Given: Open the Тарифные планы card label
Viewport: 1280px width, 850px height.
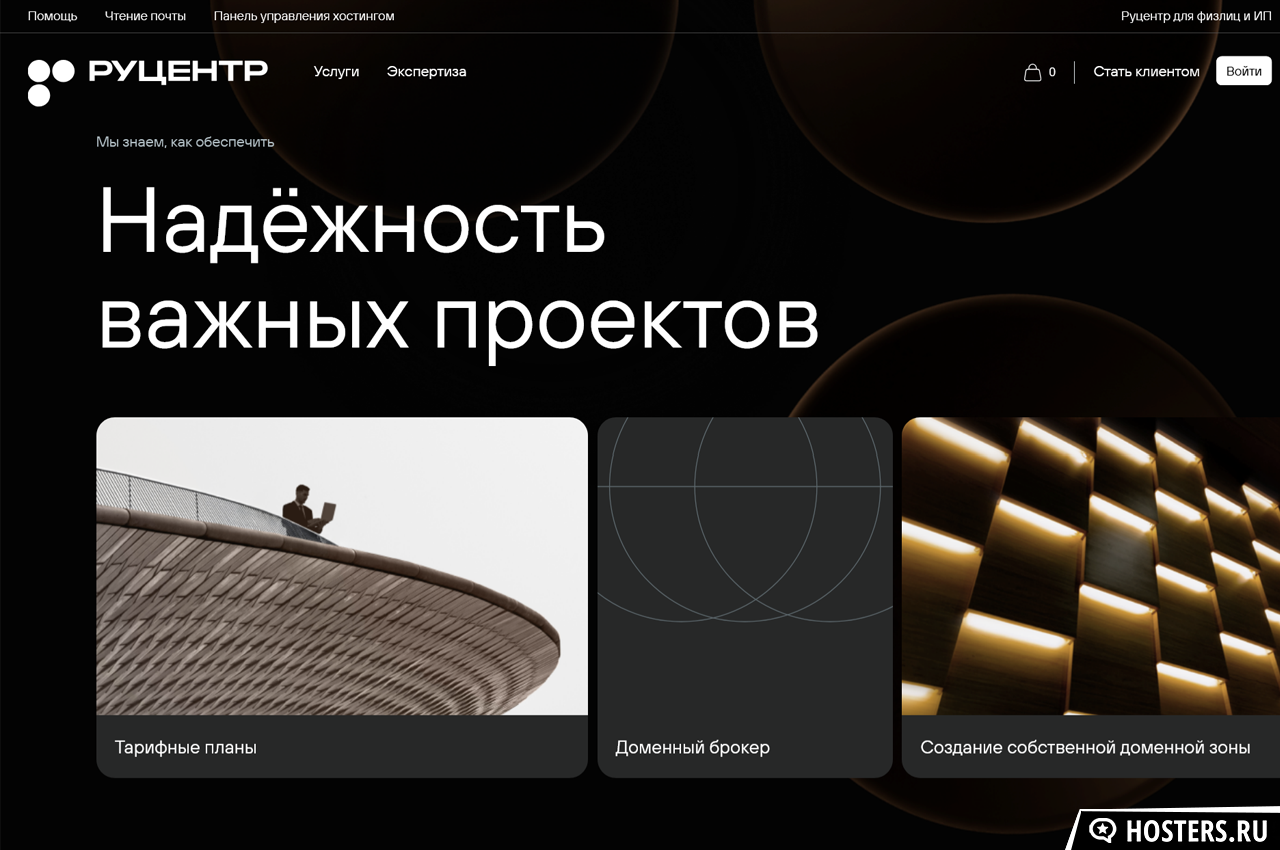Looking at the screenshot, I should coord(186,747).
